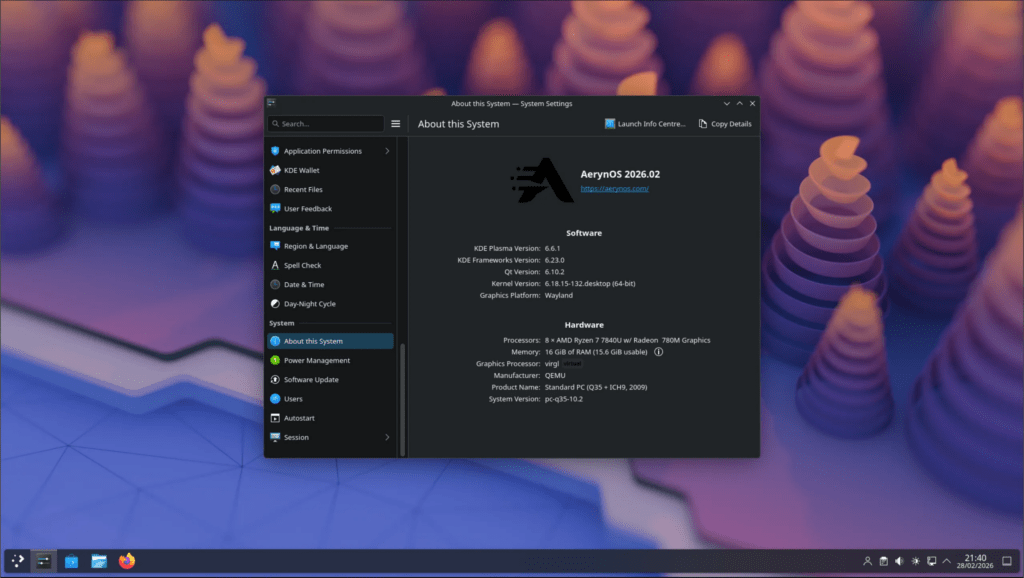This screenshot has height=578, width=1024.
Task: Open the Users settings page
Action: coord(293,398)
